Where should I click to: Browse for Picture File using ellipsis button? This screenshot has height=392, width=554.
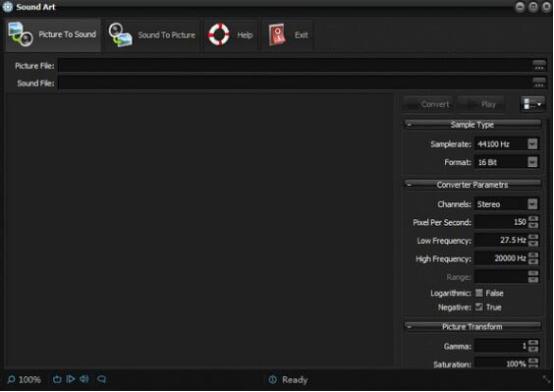point(539,65)
